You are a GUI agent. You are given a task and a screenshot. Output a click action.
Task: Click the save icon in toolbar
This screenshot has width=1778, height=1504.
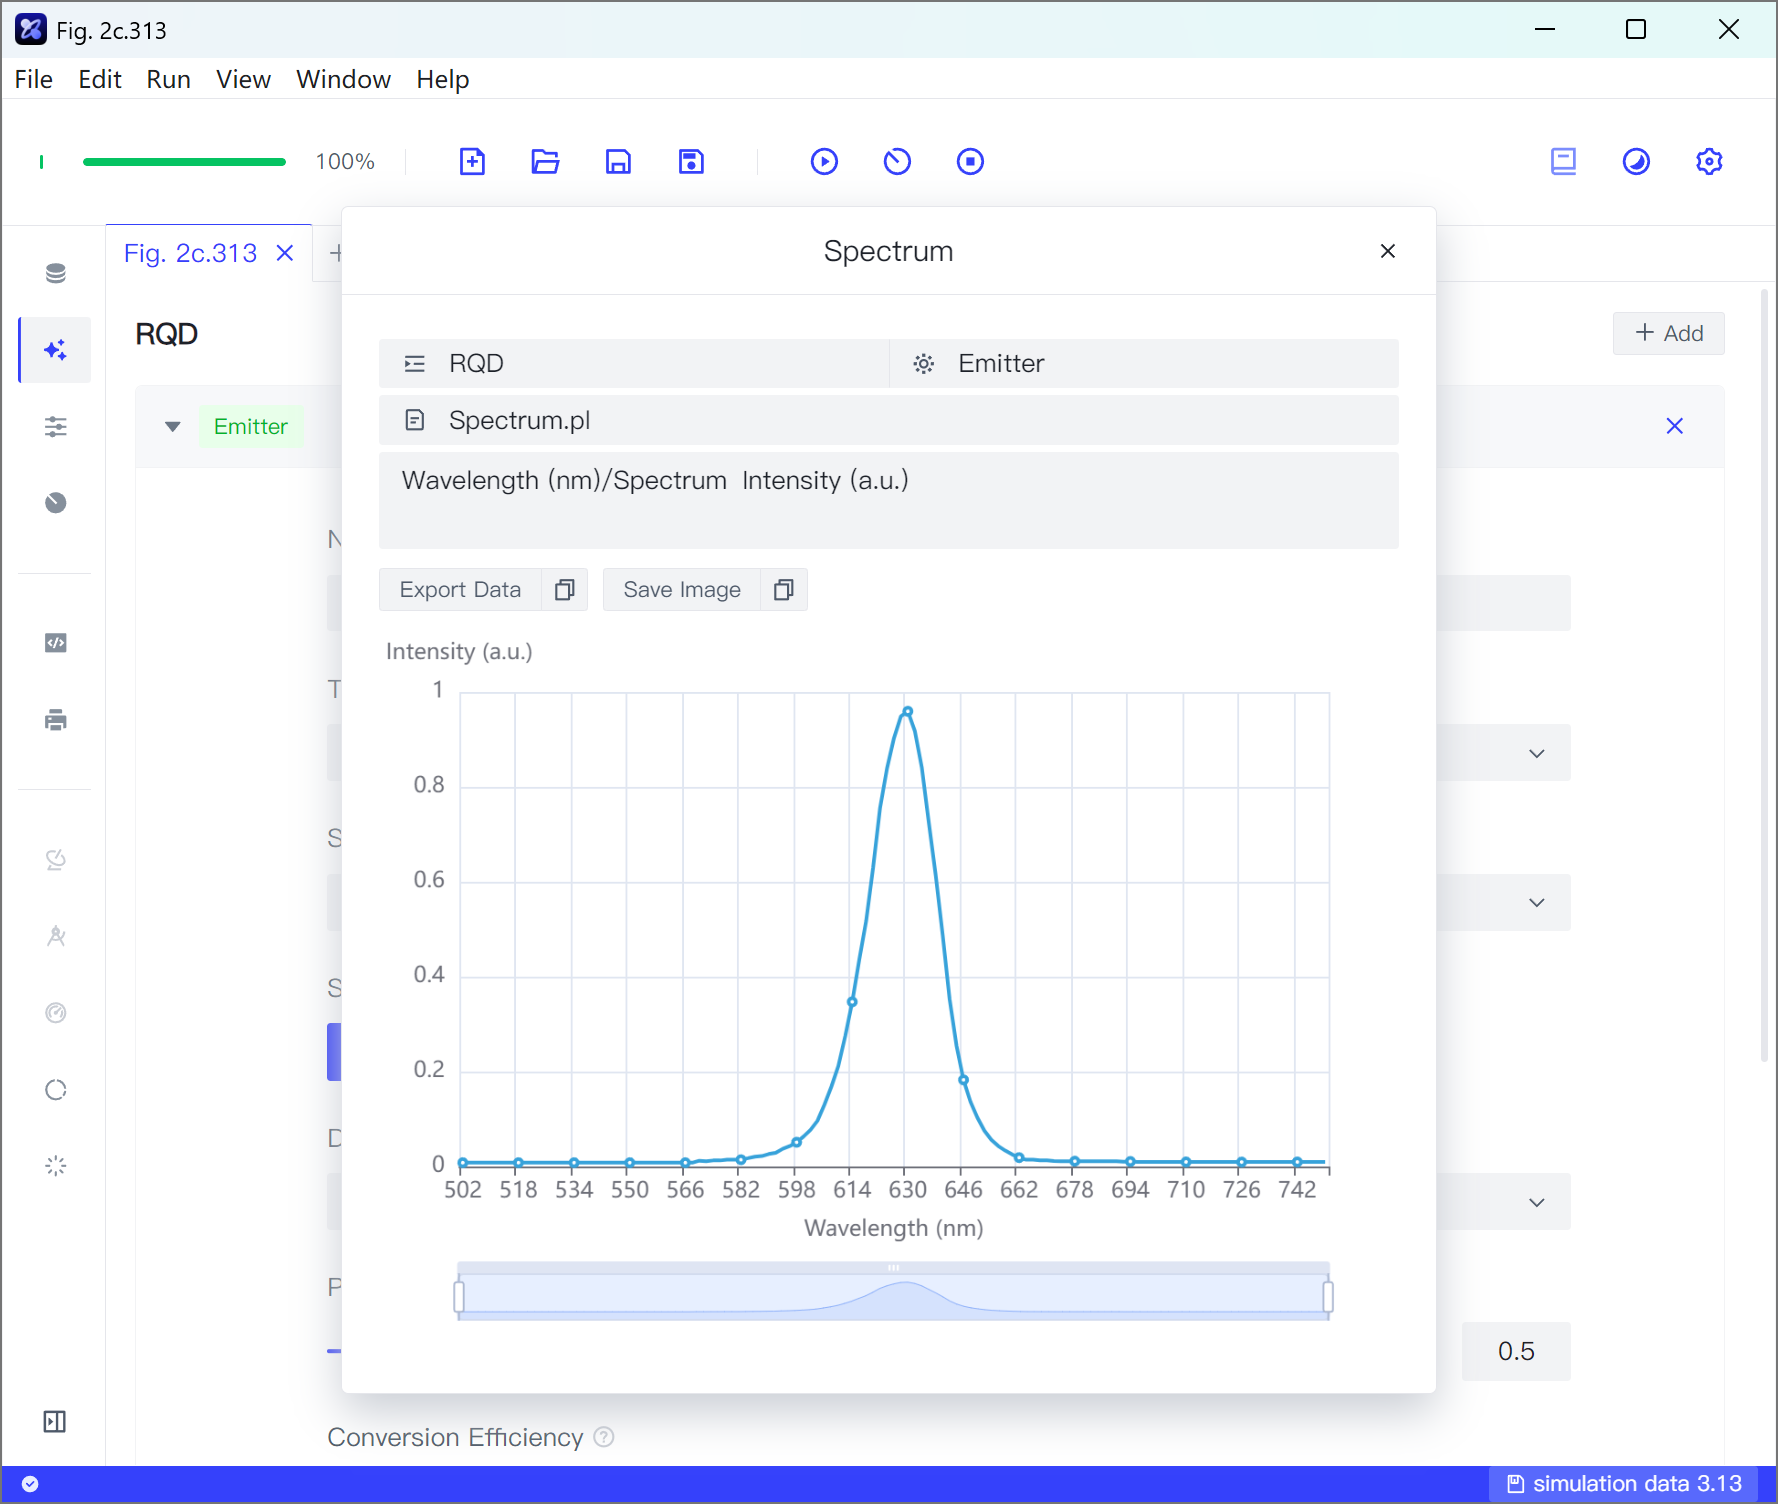coord(618,161)
